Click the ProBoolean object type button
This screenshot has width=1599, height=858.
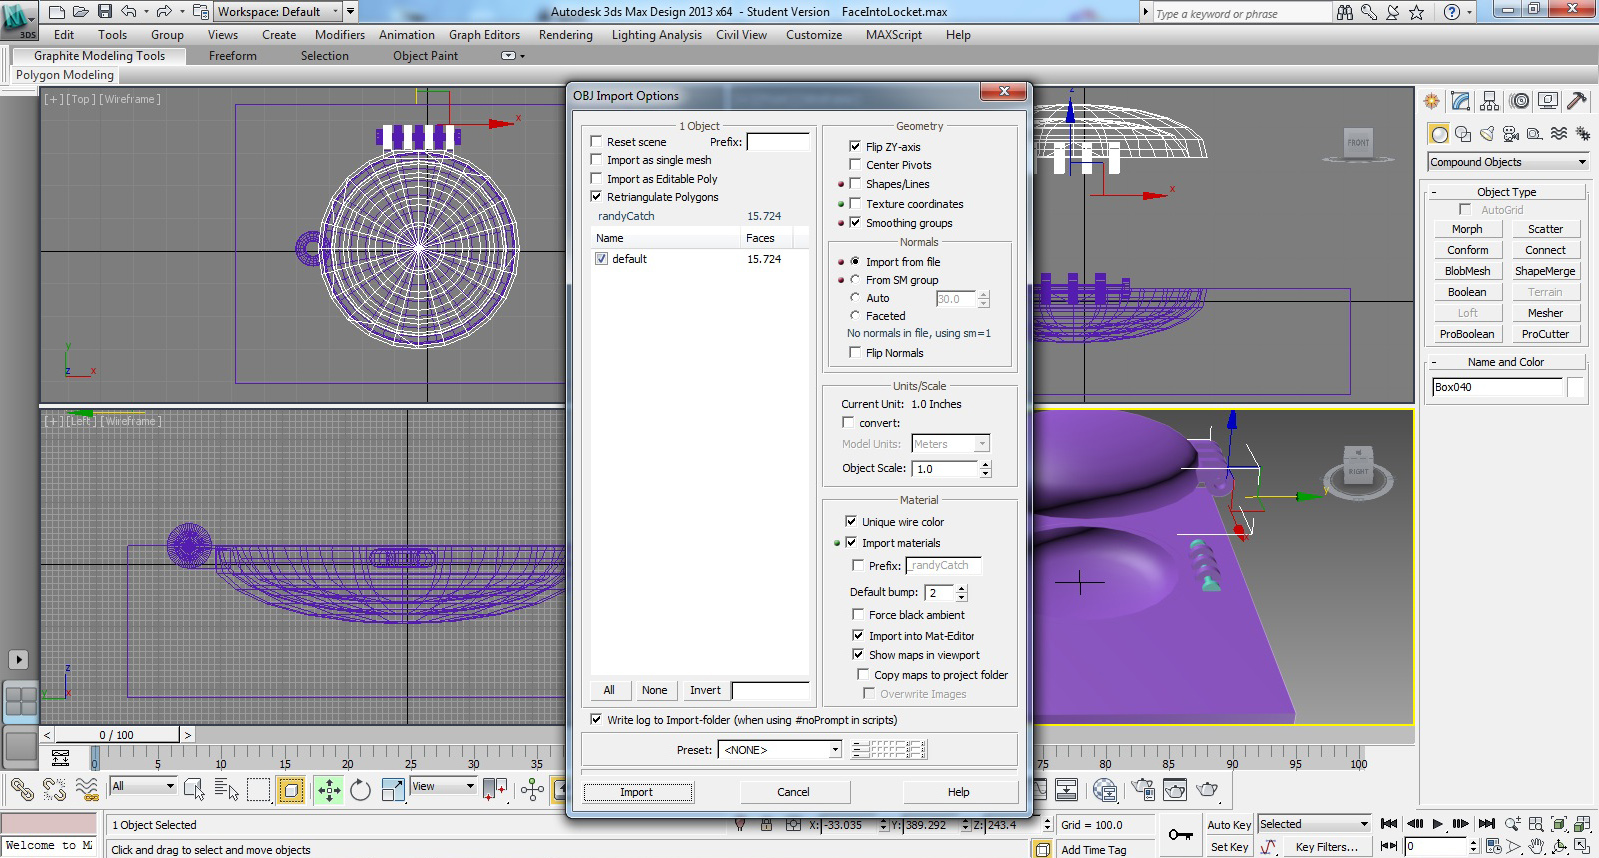click(1467, 334)
